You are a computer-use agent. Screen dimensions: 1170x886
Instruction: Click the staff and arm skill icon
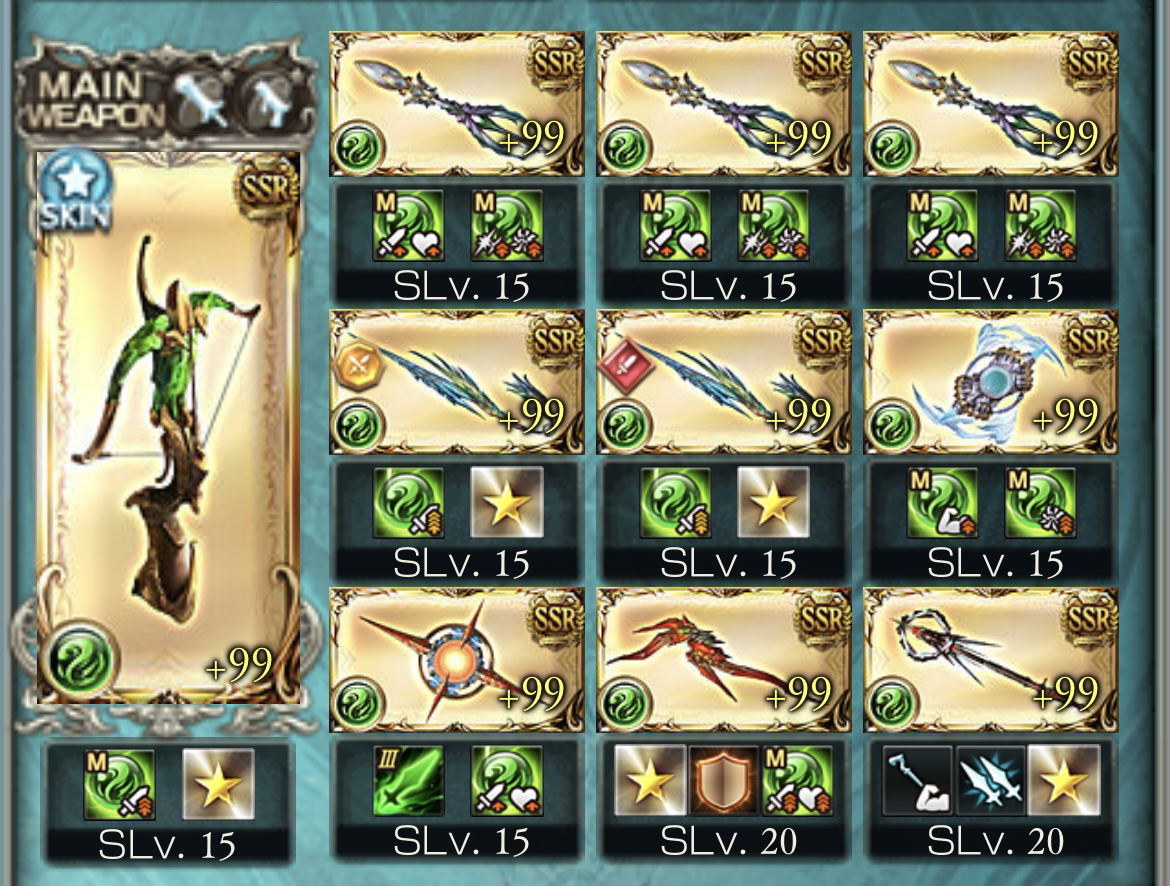click(x=918, y=780)
